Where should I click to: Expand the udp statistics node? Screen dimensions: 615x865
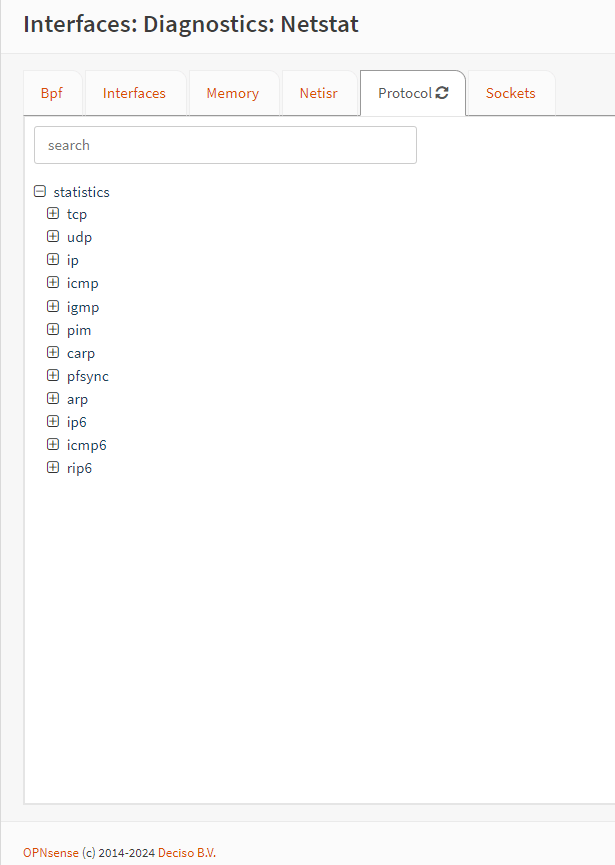coord(53,237)
